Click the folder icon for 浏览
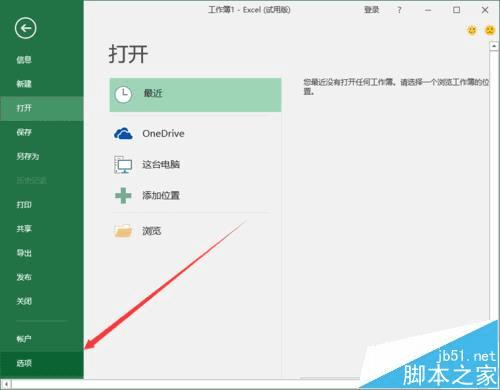500x390 pixels. click(123, 230)
